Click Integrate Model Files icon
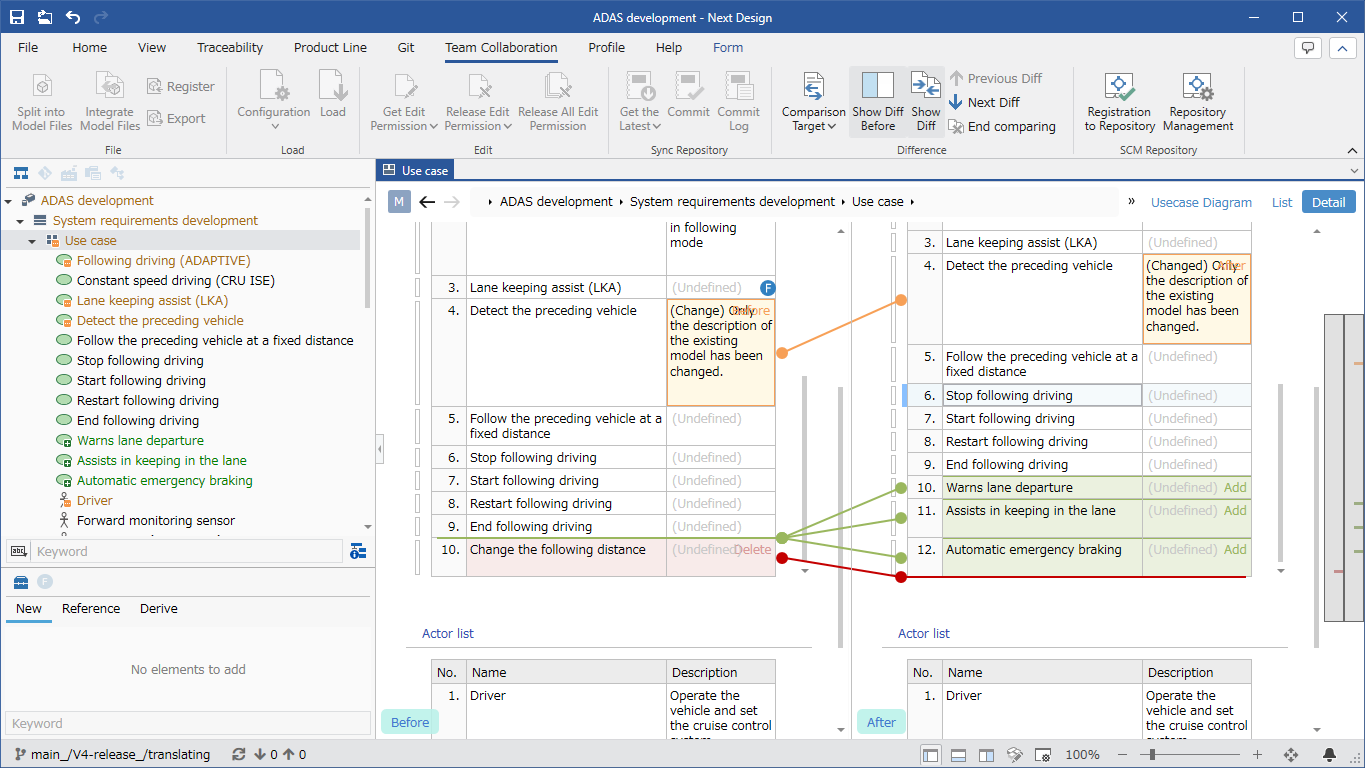Image resolution: width=1365 pixels, height=768 pixels. pyautogui.click(x=109, y=85)
